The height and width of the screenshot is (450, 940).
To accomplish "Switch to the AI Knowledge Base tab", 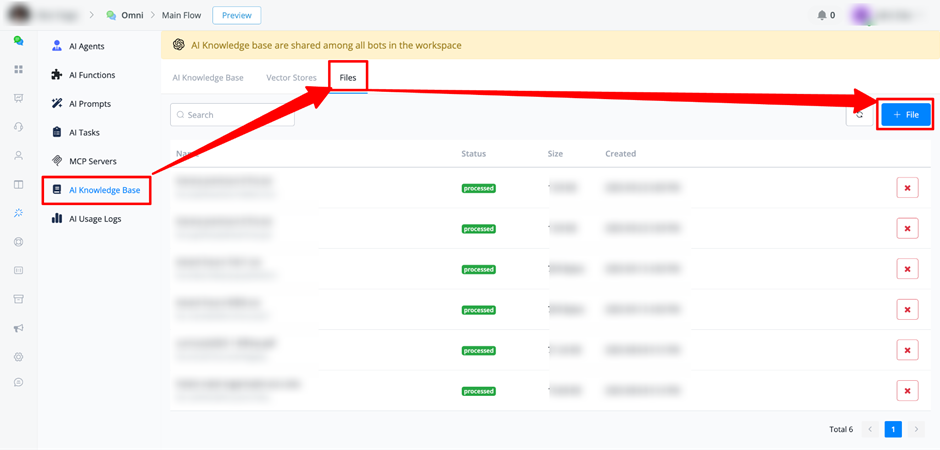I will [x=207, y=77].
